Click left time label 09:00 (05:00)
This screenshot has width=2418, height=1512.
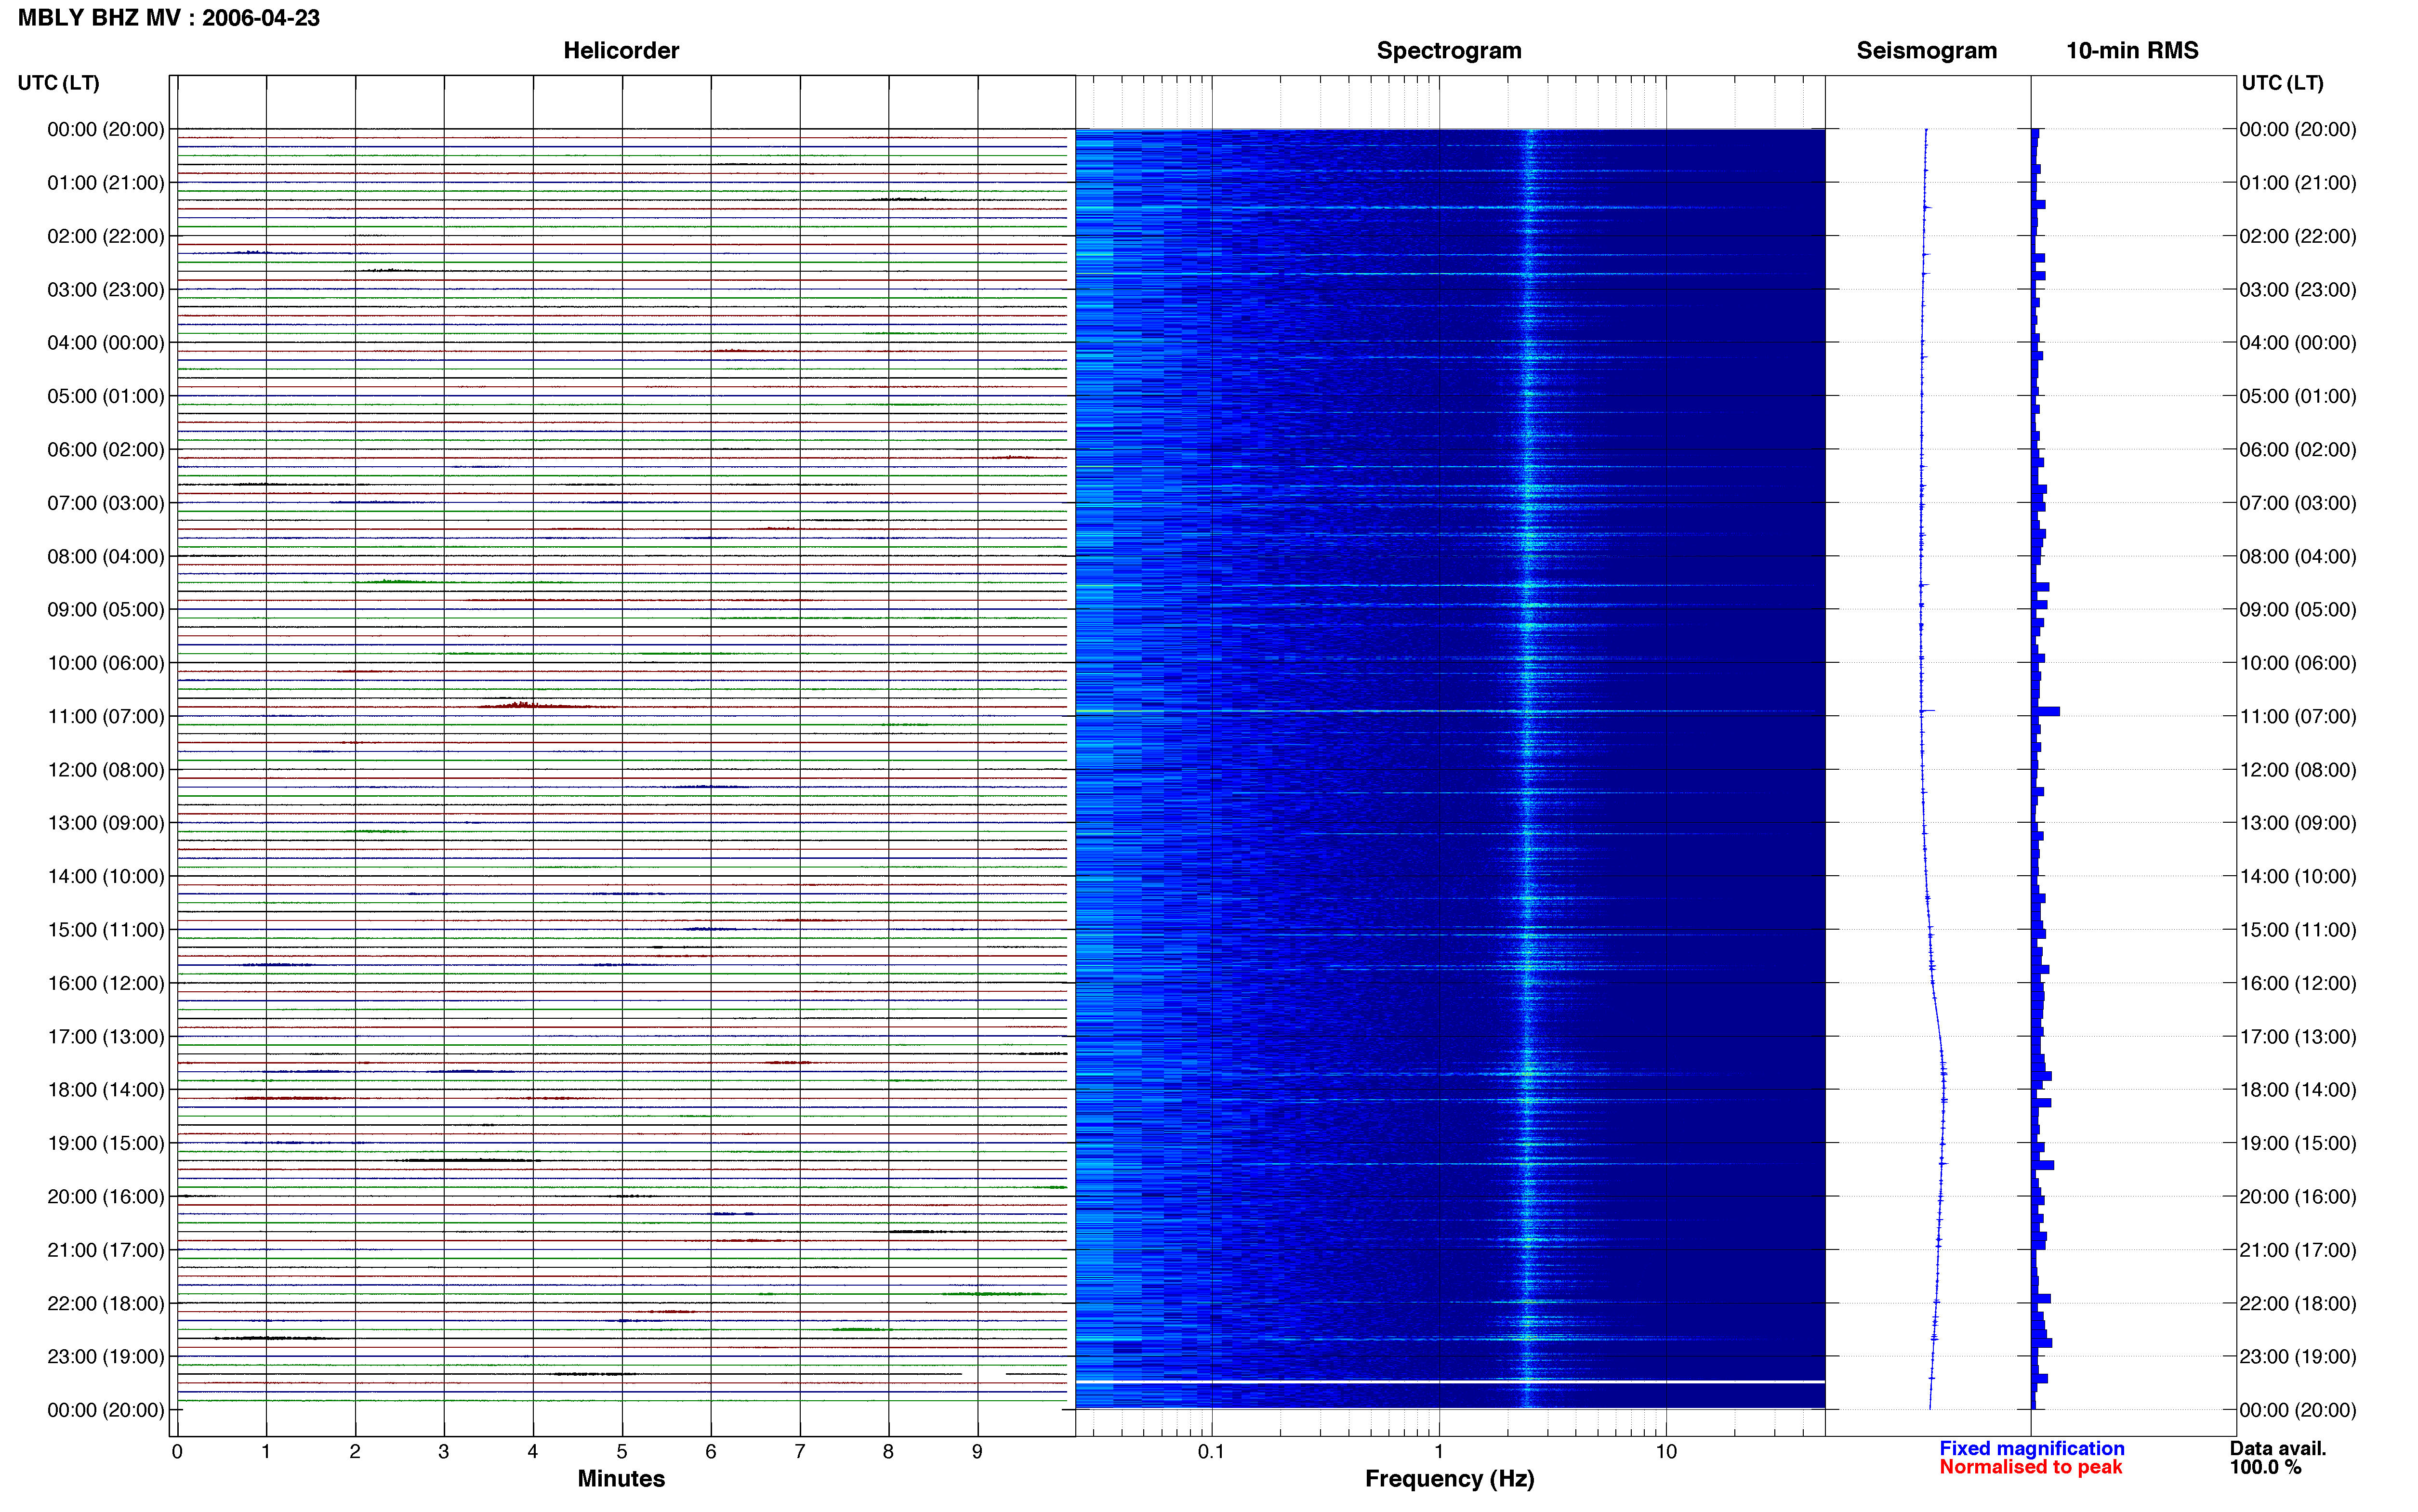tap(105, 610)
